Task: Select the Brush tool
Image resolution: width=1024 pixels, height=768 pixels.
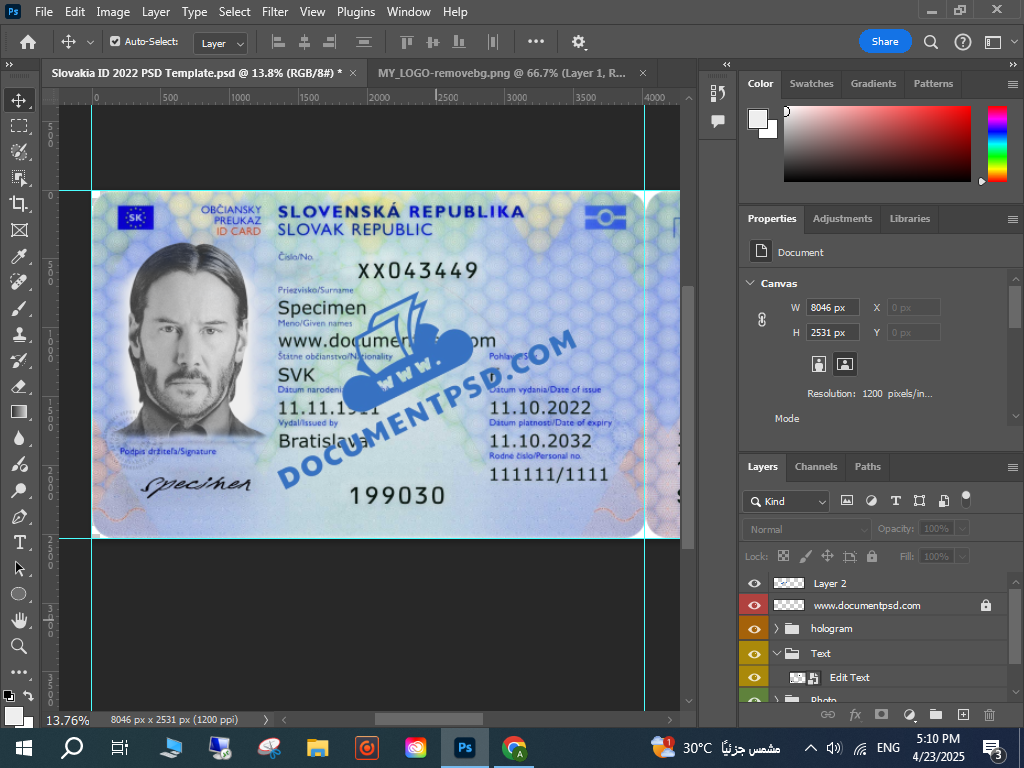Action: click(19, 308)
